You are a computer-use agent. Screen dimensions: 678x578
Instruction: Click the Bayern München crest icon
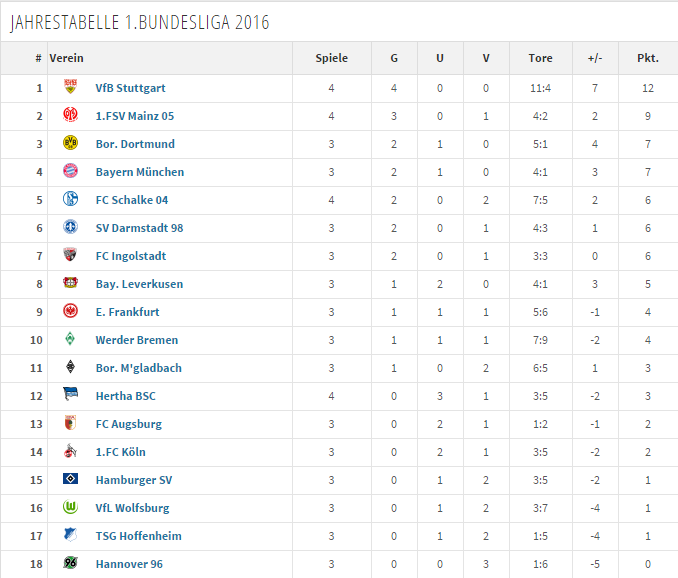70,171
